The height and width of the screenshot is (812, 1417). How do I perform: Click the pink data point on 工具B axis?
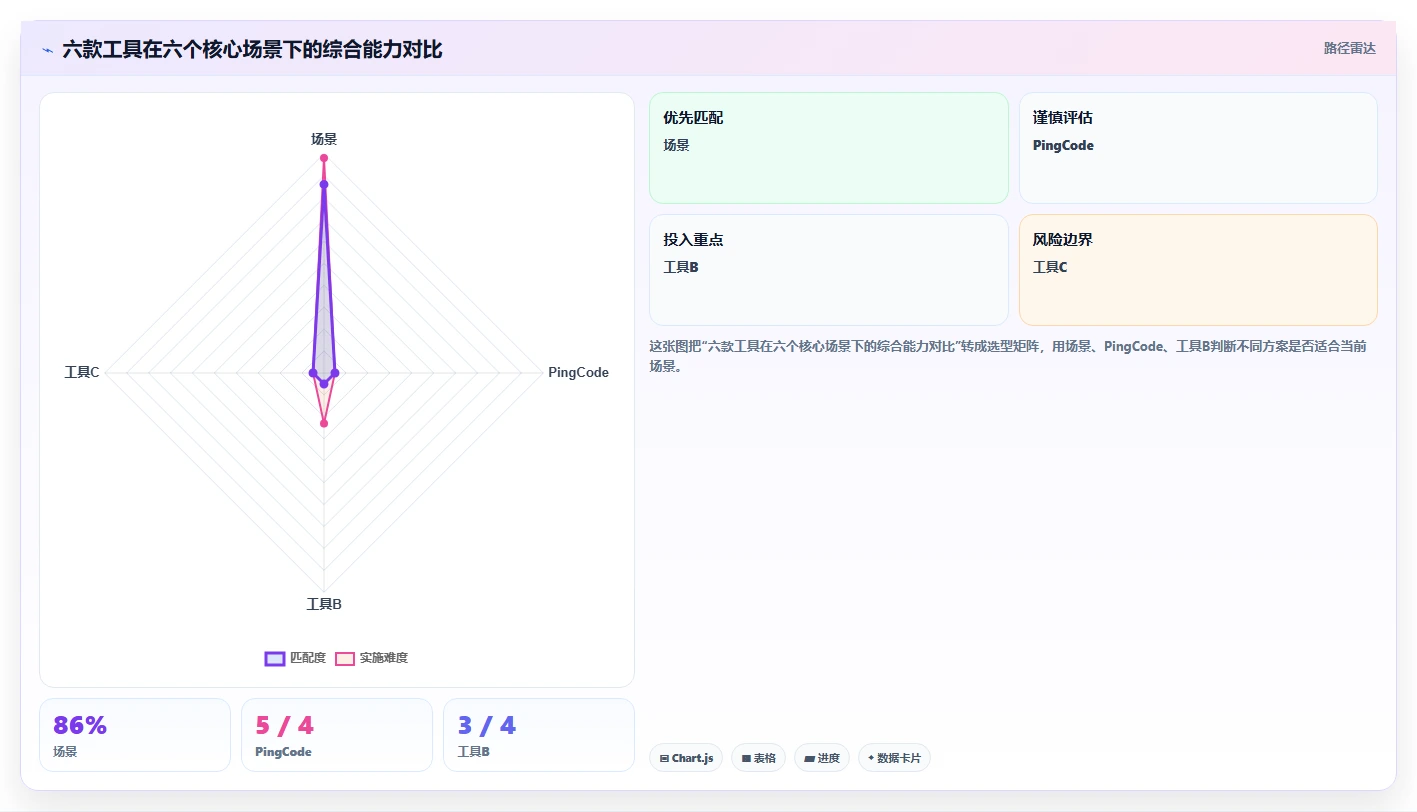(x=324, y=424)
